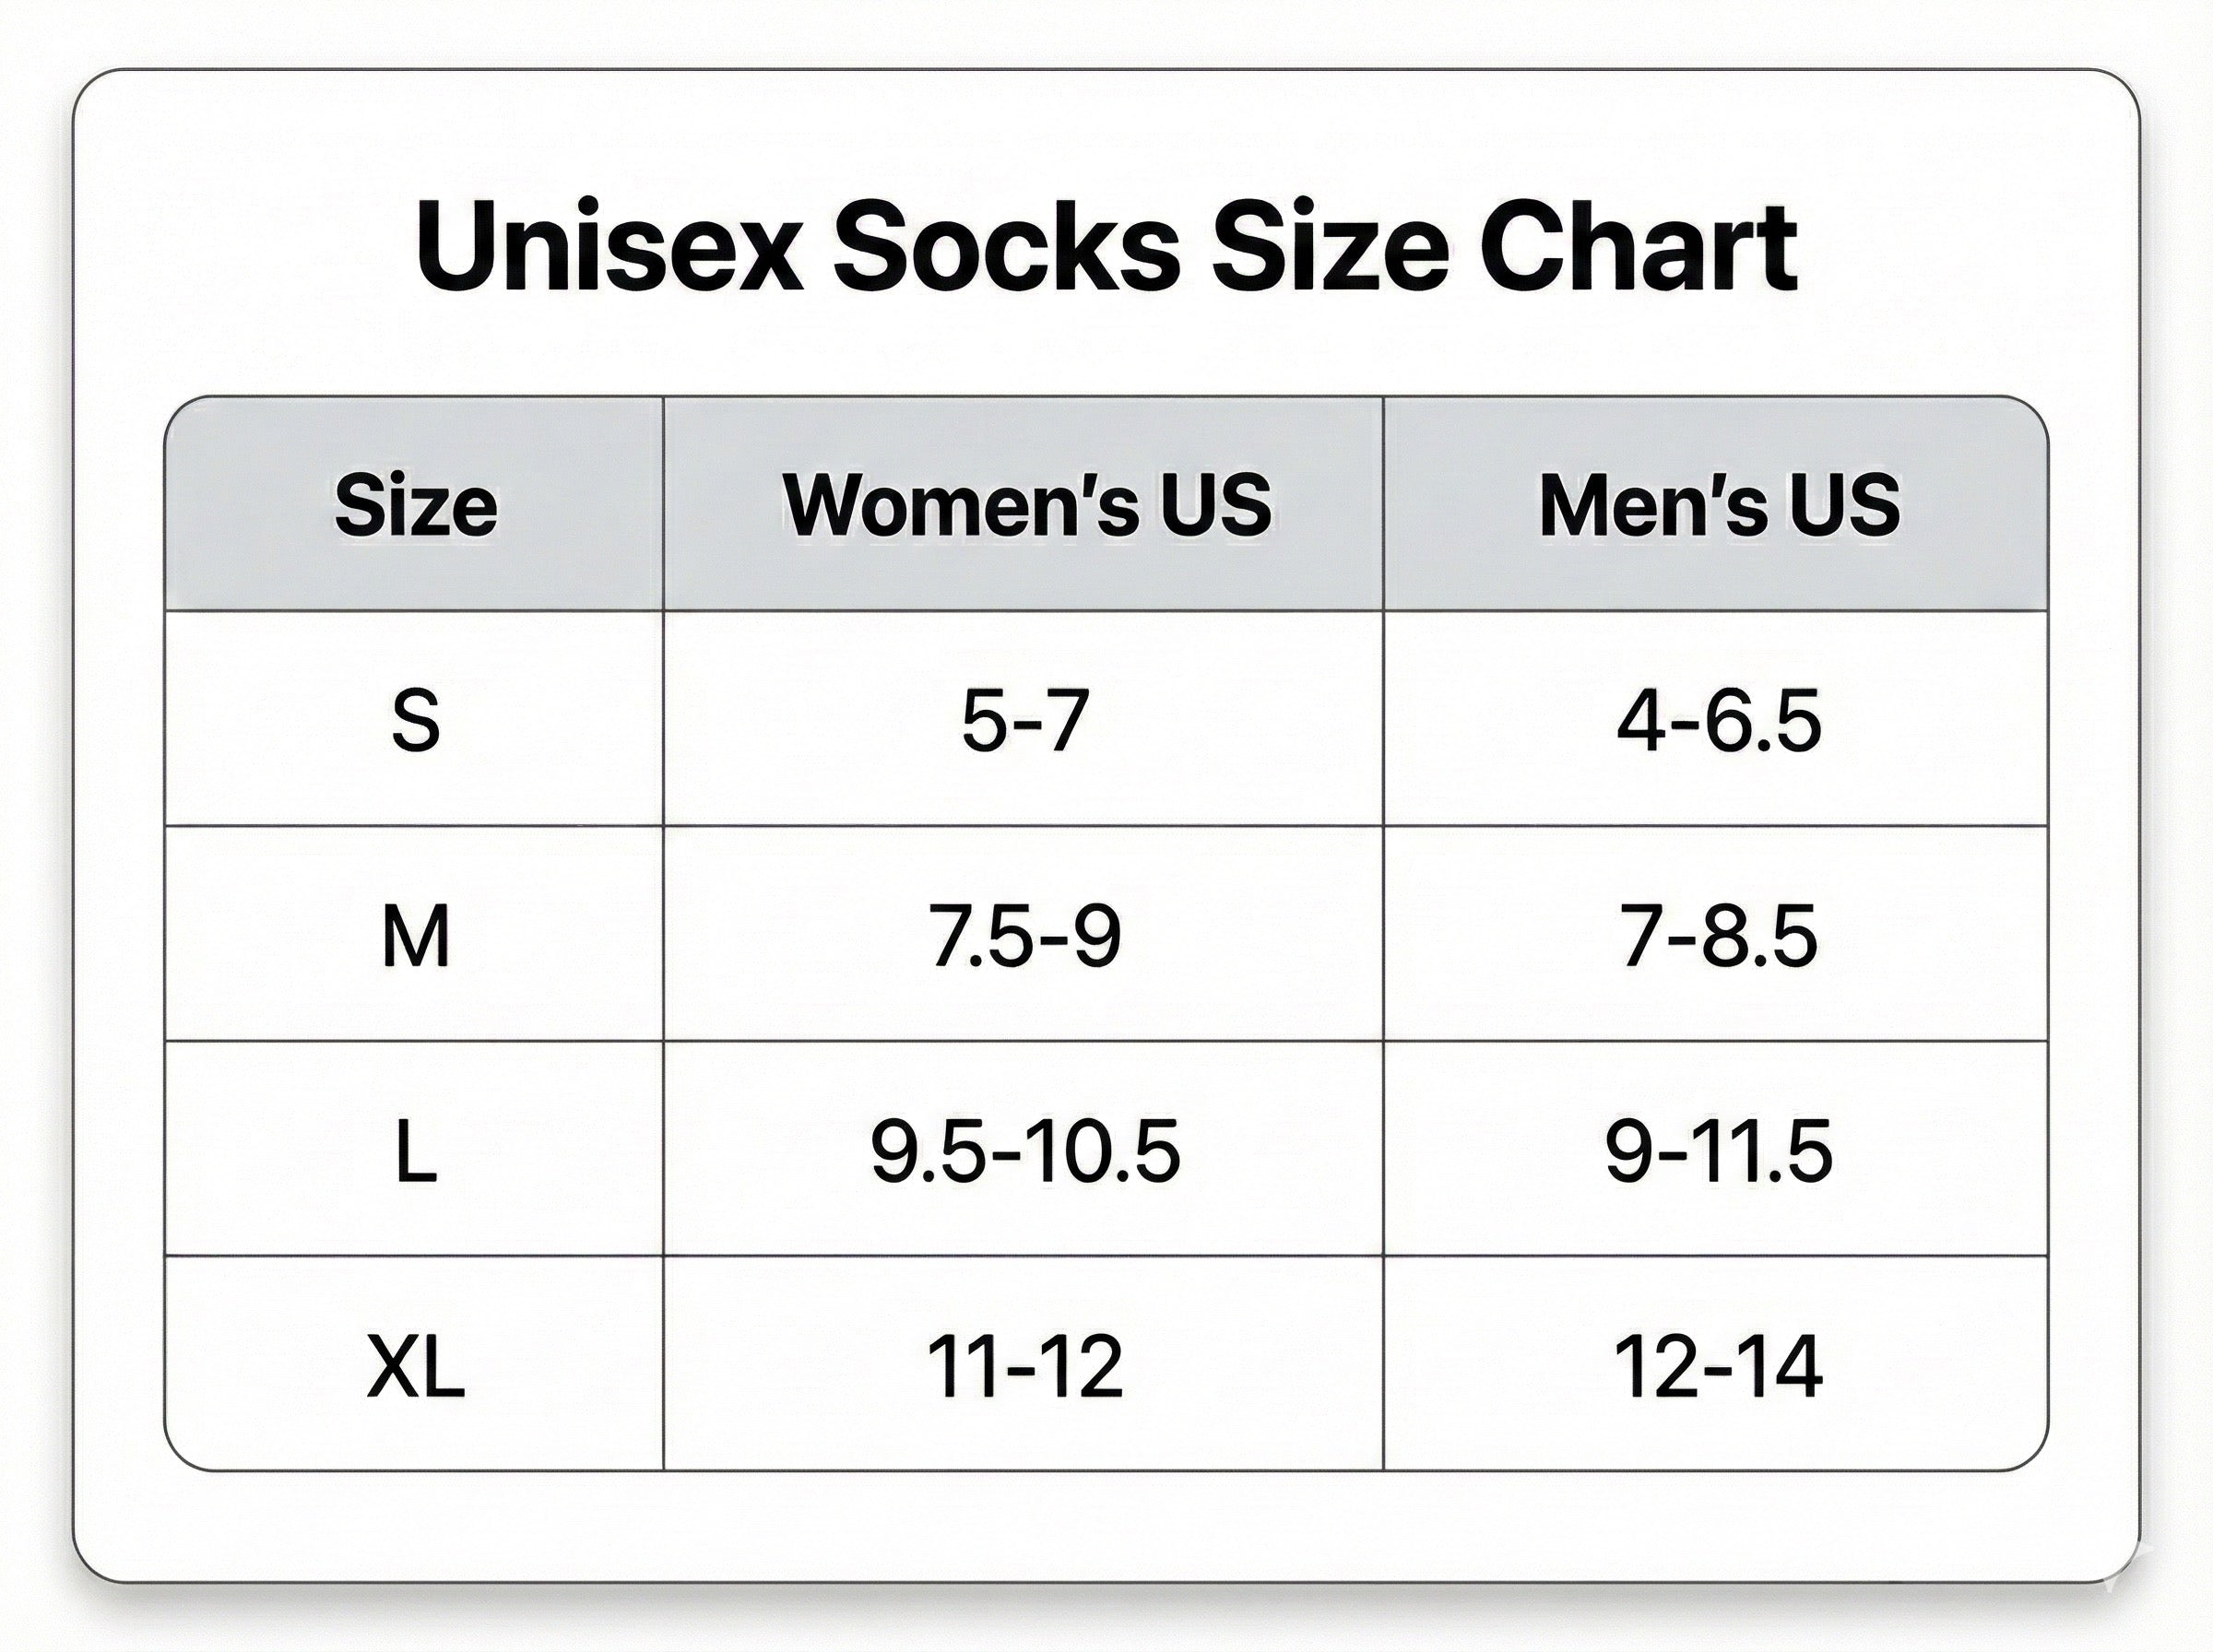This screenshot has height=1652, width=2213.
Task: Click the women's 7.5-9 cell
Action: coord(1024,937)
